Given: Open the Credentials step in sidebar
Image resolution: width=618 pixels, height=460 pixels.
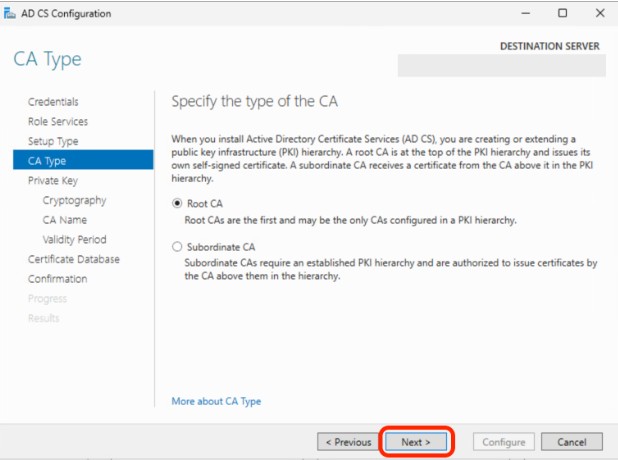Looking at the screenshot, I should tap(53, 101).
